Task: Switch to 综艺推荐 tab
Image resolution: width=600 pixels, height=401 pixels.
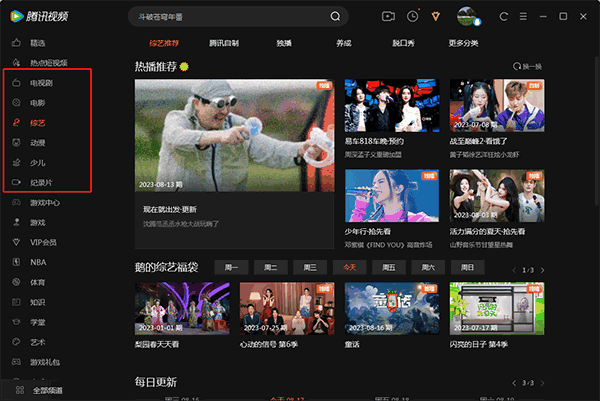Action: point(164,43)
